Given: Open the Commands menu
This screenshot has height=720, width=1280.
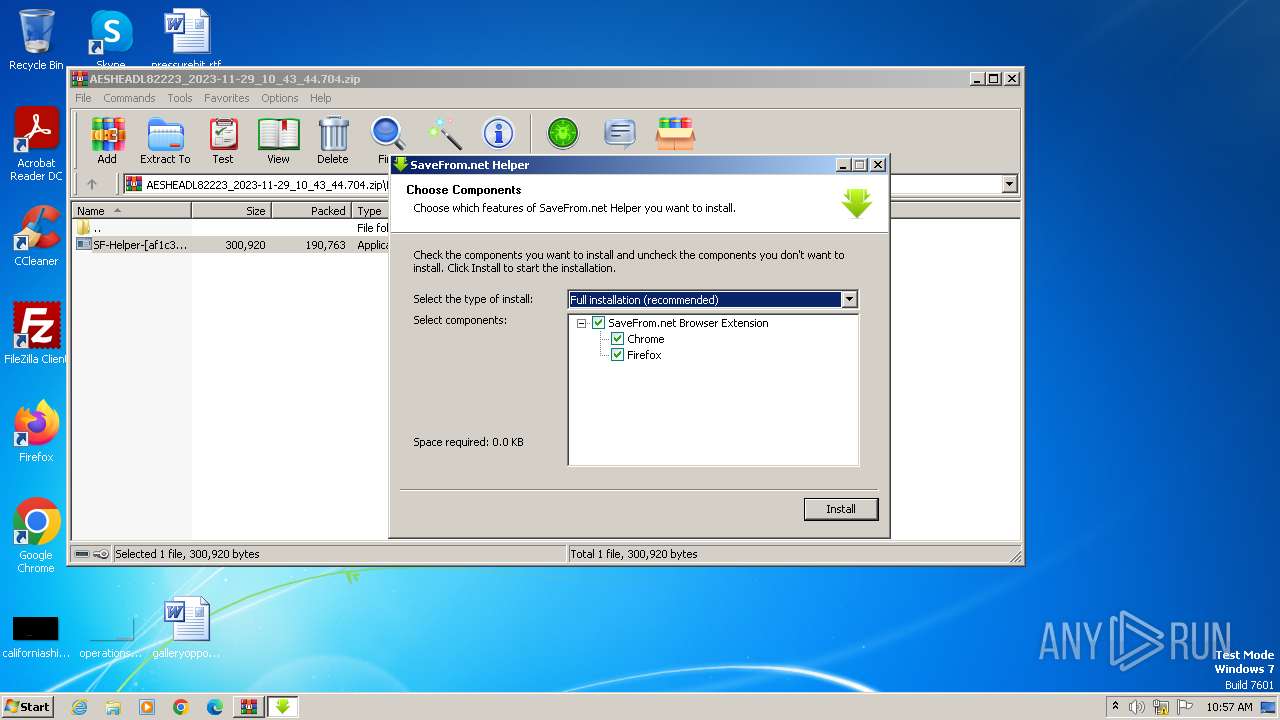Looking at the screenshot, I should coord(129,98).
